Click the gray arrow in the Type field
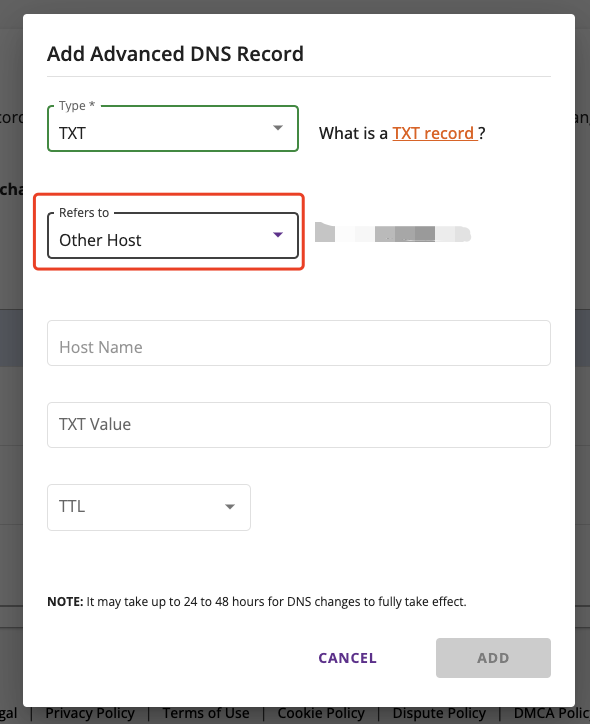The image size is (590, 724). [x=277, y=128]
